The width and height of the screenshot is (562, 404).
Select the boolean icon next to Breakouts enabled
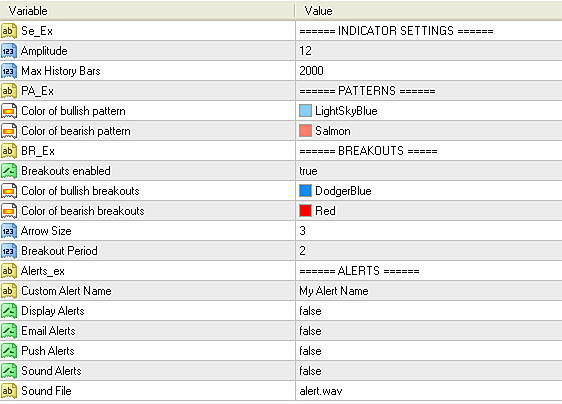point(9,171)
